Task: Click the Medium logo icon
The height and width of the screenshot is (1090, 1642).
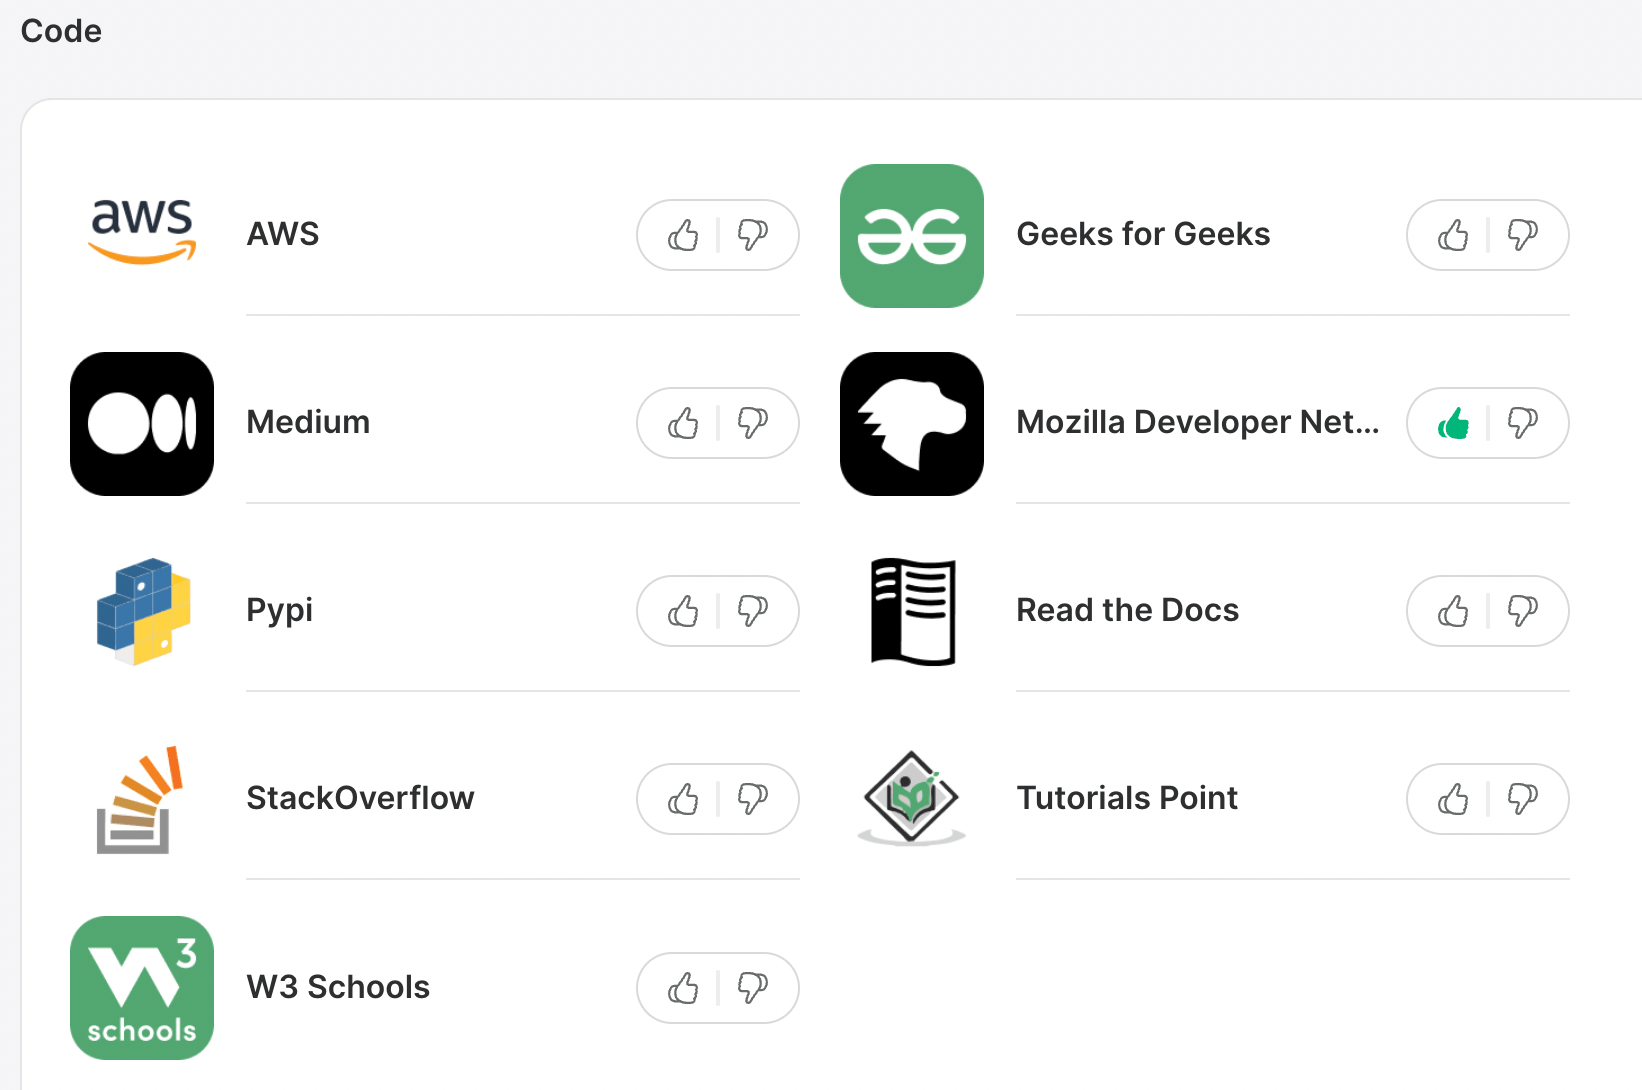Action: [x=142, y=424]
